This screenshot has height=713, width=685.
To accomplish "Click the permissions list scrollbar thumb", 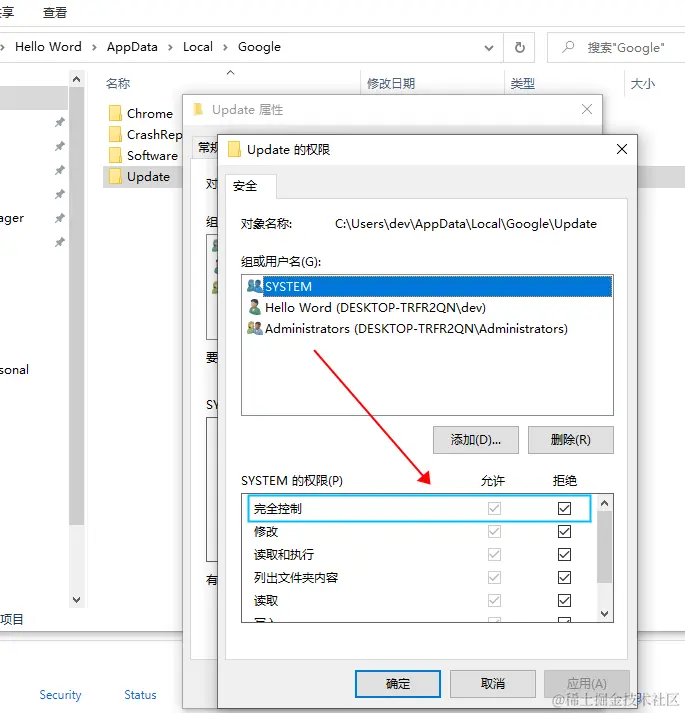I will pos(604,547).
